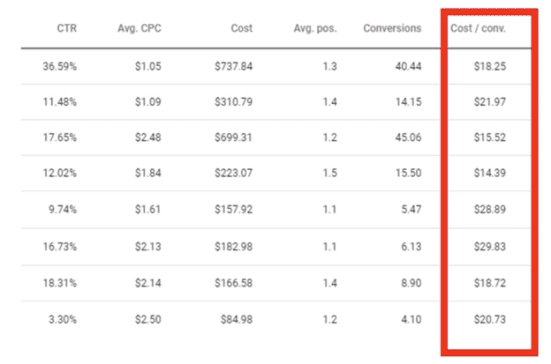This screenshot has width=551, height=364.
Task: Sort by the CTR column header
Action: [67, 28]
